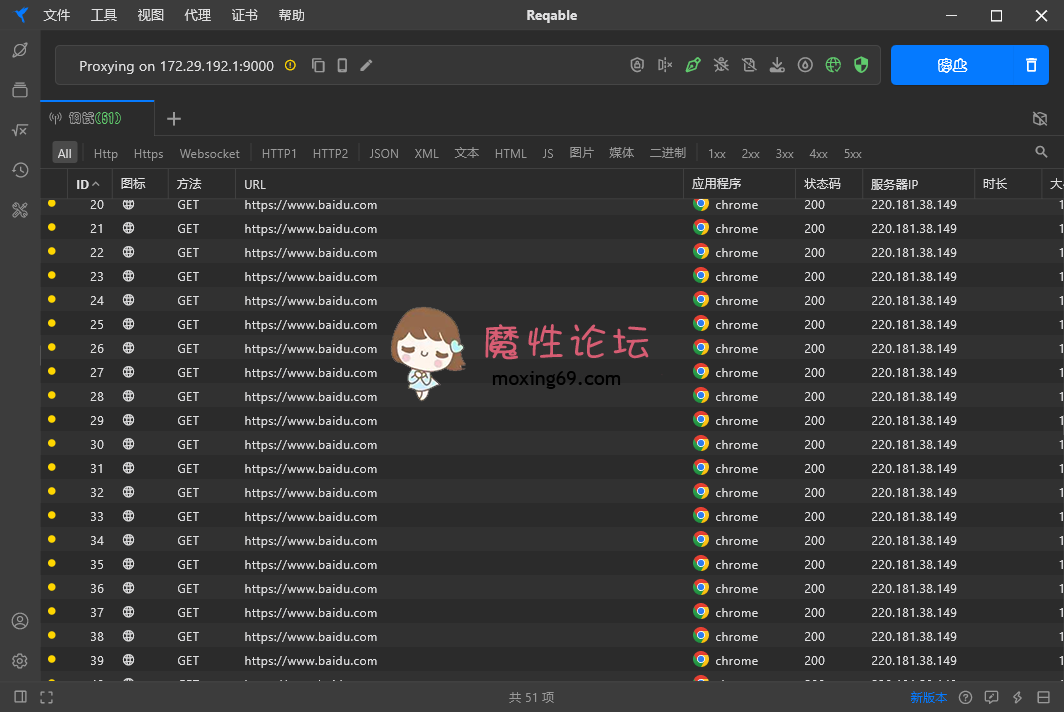Viewport: 1064px width, 712px height.
Task: Collapse the sidebar using the bottom-left panel icon
Action: pyautogui.click(x=18, y=696)
